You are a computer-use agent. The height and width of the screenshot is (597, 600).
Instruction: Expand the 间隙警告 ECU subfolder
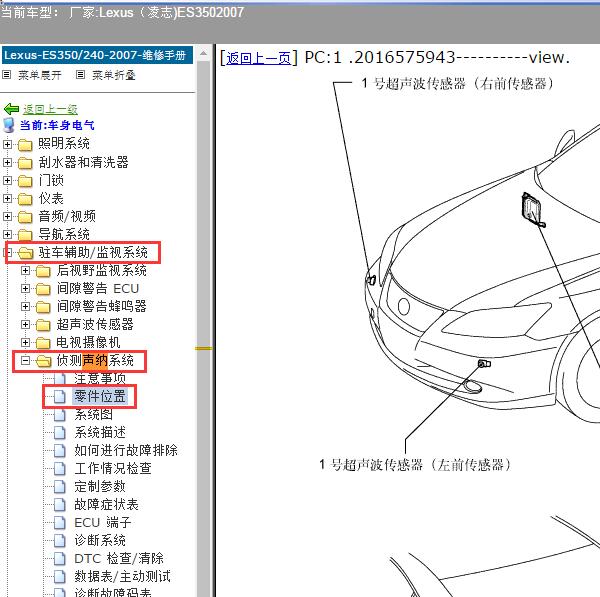(25, 289)
